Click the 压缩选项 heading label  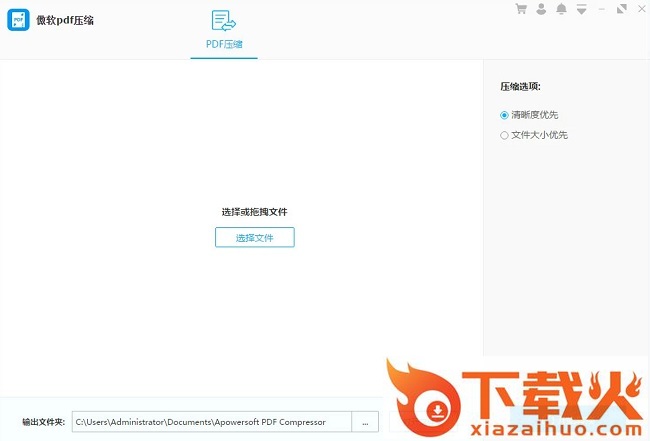click(x=520, y=87)
